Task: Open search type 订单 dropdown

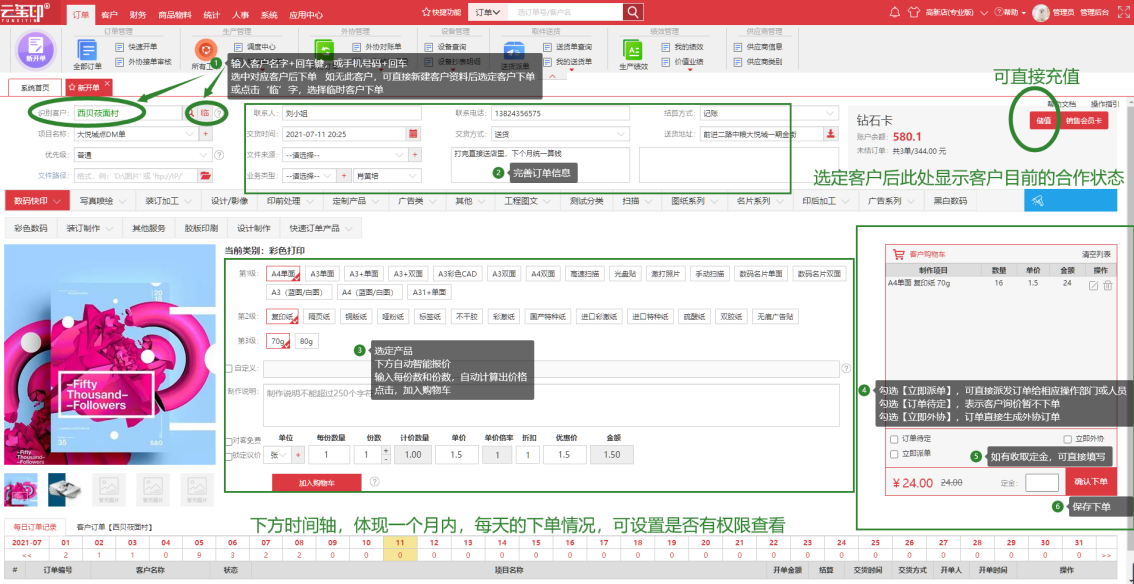Action: 488,12
